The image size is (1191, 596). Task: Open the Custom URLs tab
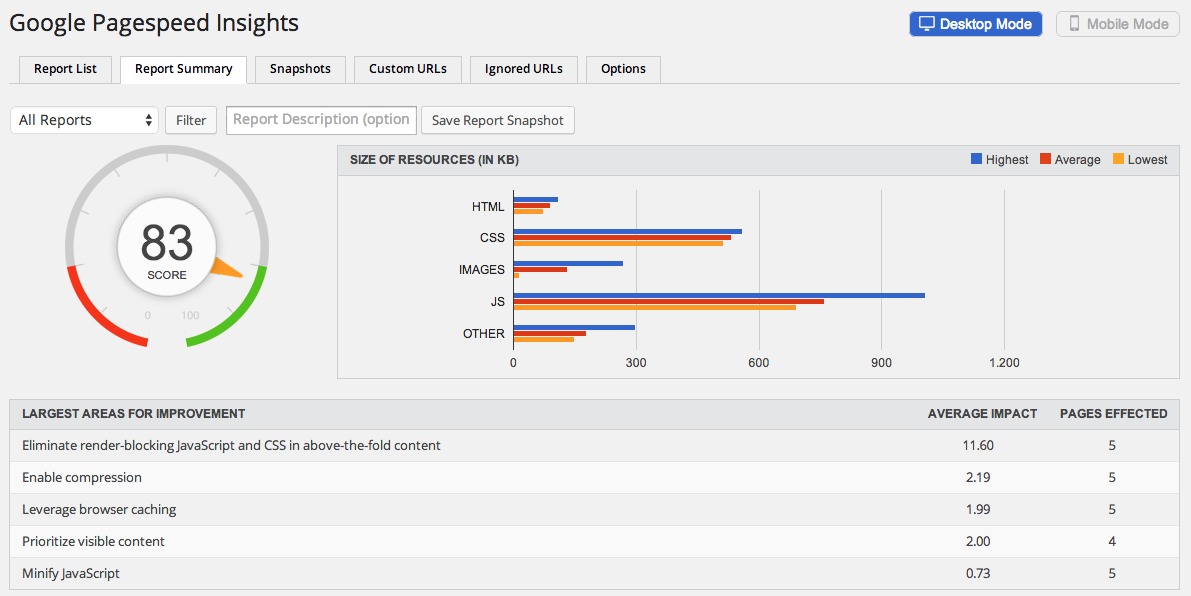click(x=408, y=69)
